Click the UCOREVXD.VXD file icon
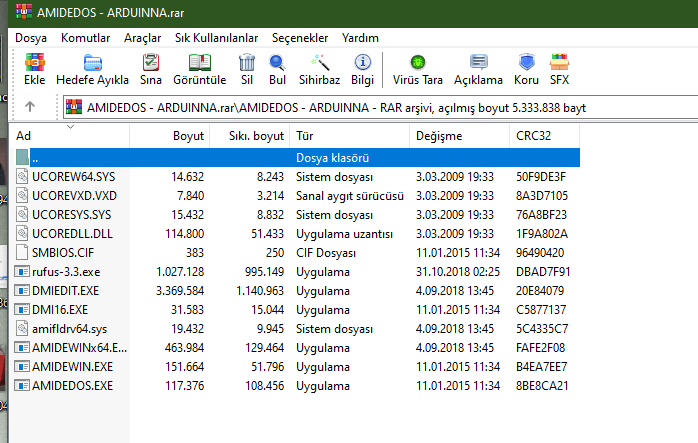This screenshot has width=698, height=443. point(22,195)
